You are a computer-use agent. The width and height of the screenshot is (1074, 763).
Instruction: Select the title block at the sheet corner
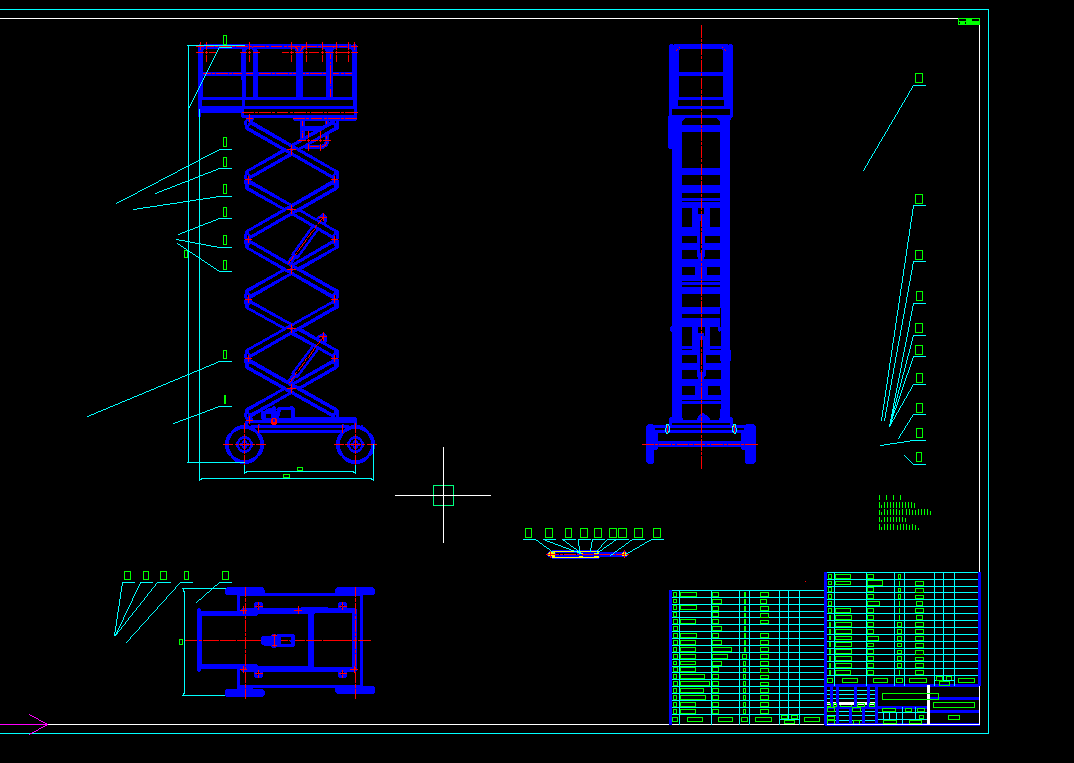click(903, 705)
